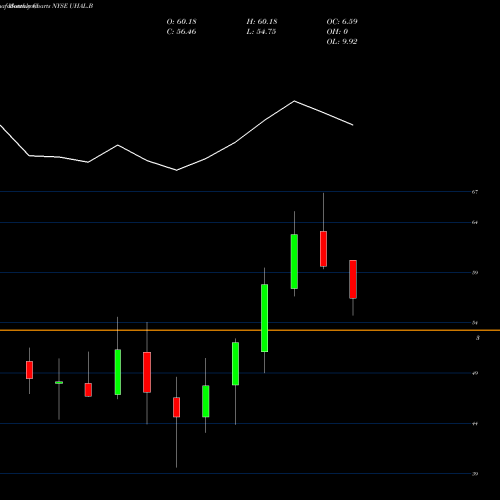Click the 67 price axis label
The image size is (500, 500).
pyautogui.click(x=475, y=192)
